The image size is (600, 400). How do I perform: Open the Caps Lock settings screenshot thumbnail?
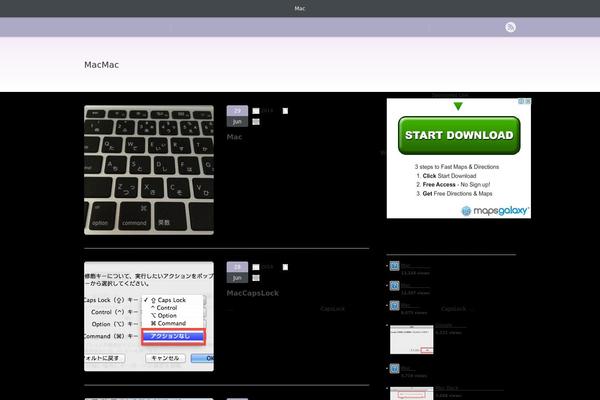(x=149, y=316)
